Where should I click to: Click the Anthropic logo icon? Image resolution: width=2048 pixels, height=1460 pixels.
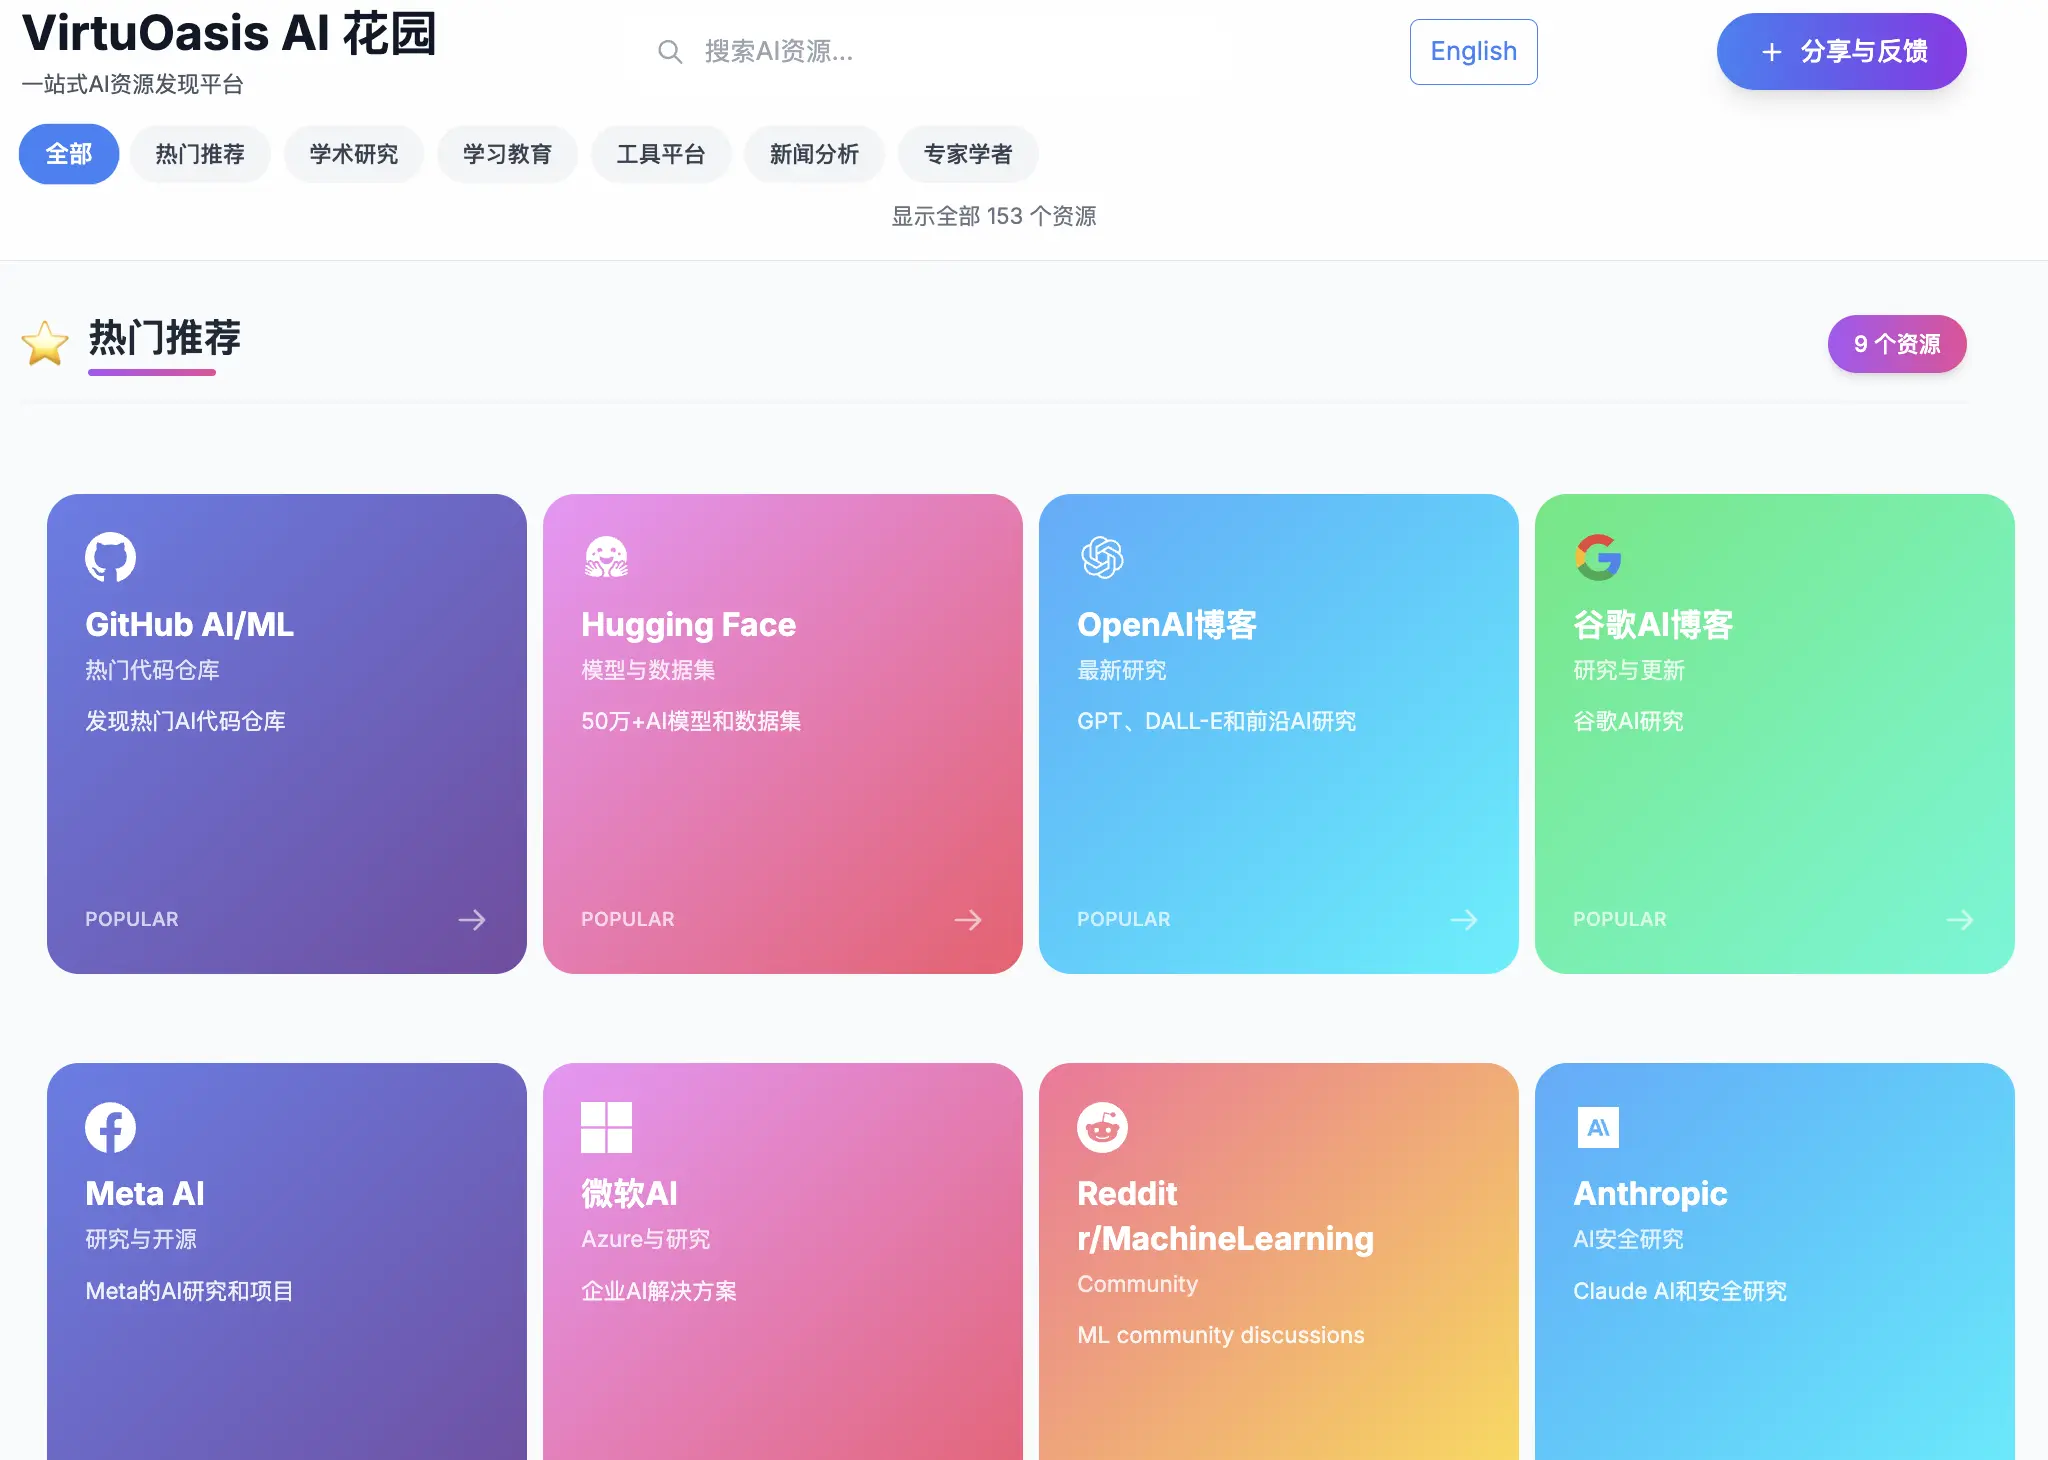1598,1127
